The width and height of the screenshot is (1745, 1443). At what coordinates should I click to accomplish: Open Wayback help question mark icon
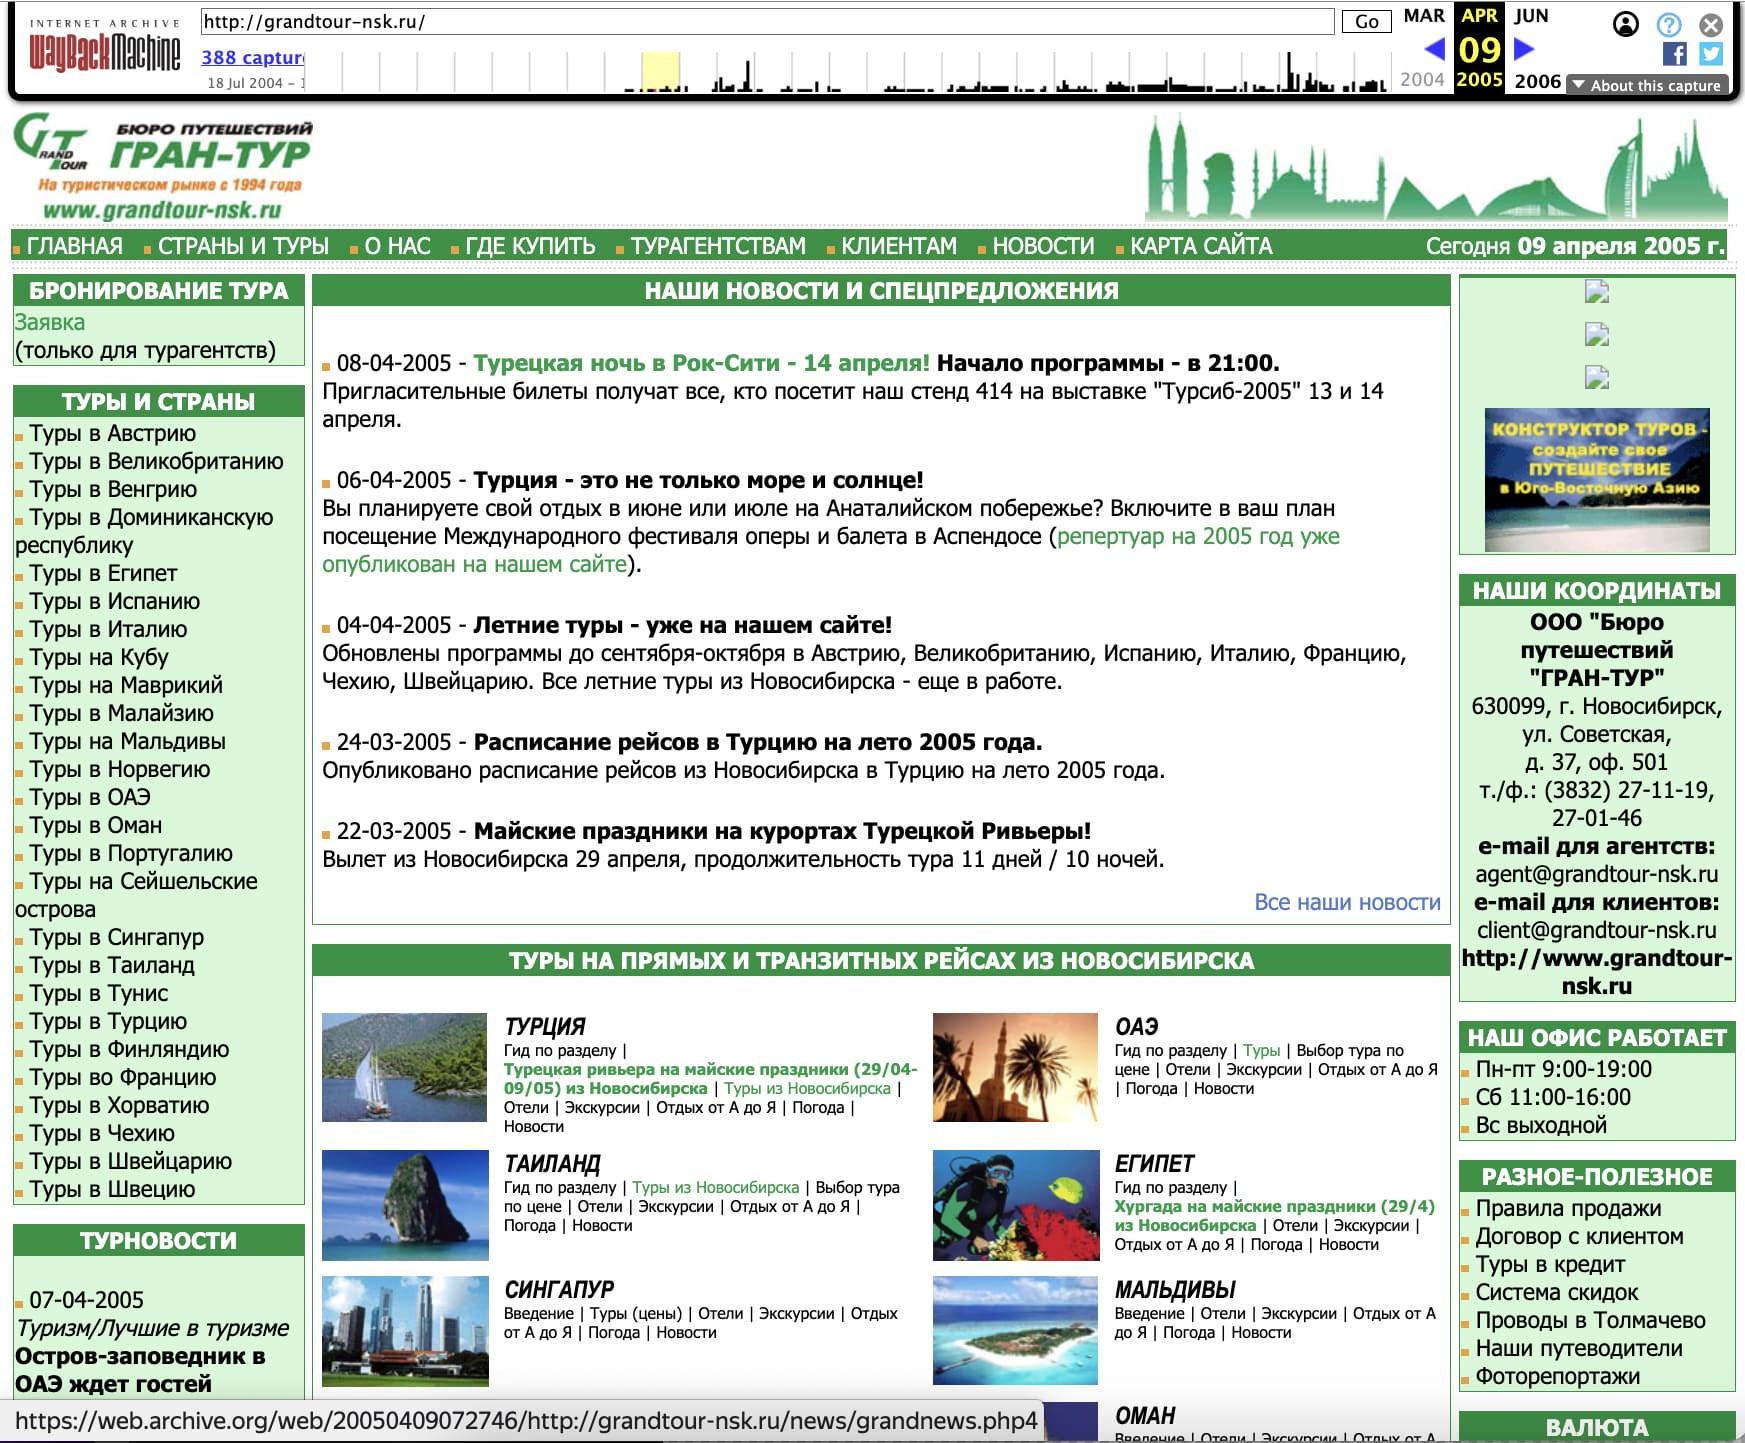pyautogui.click(x=1669, y=24)
